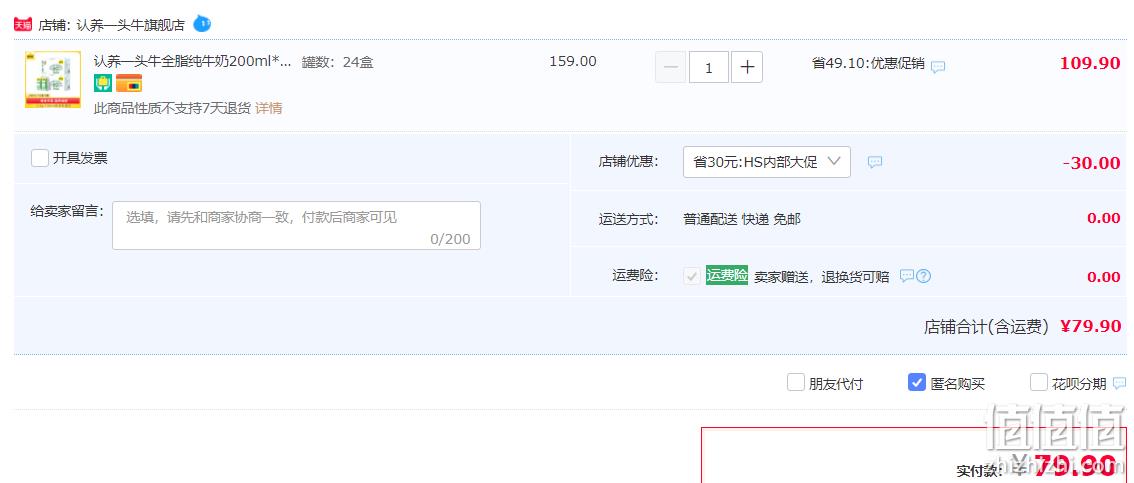Open 详情 link about 7-day return
The width and height of the screenshot is (1134, 483).
[268, 108]
